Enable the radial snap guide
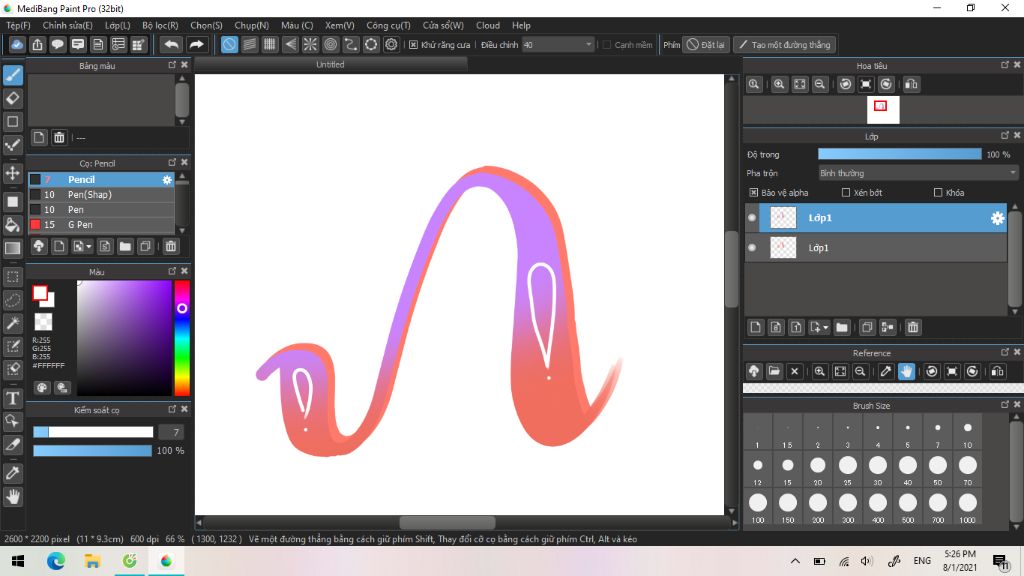The height and width of the screenshot is (576, 1024). click(x=310, y=44)
